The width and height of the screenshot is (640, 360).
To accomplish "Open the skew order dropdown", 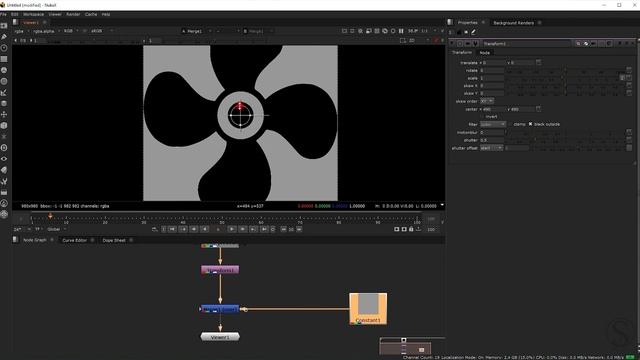I will pos(487,101).
